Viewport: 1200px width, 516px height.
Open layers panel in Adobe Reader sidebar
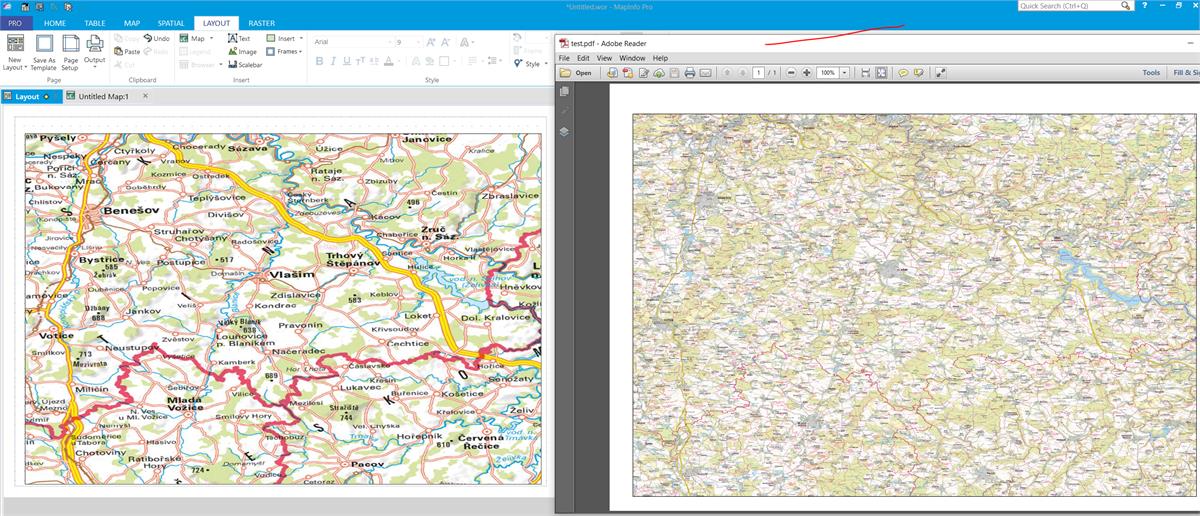pyautogui.click(x=565, y=131)
